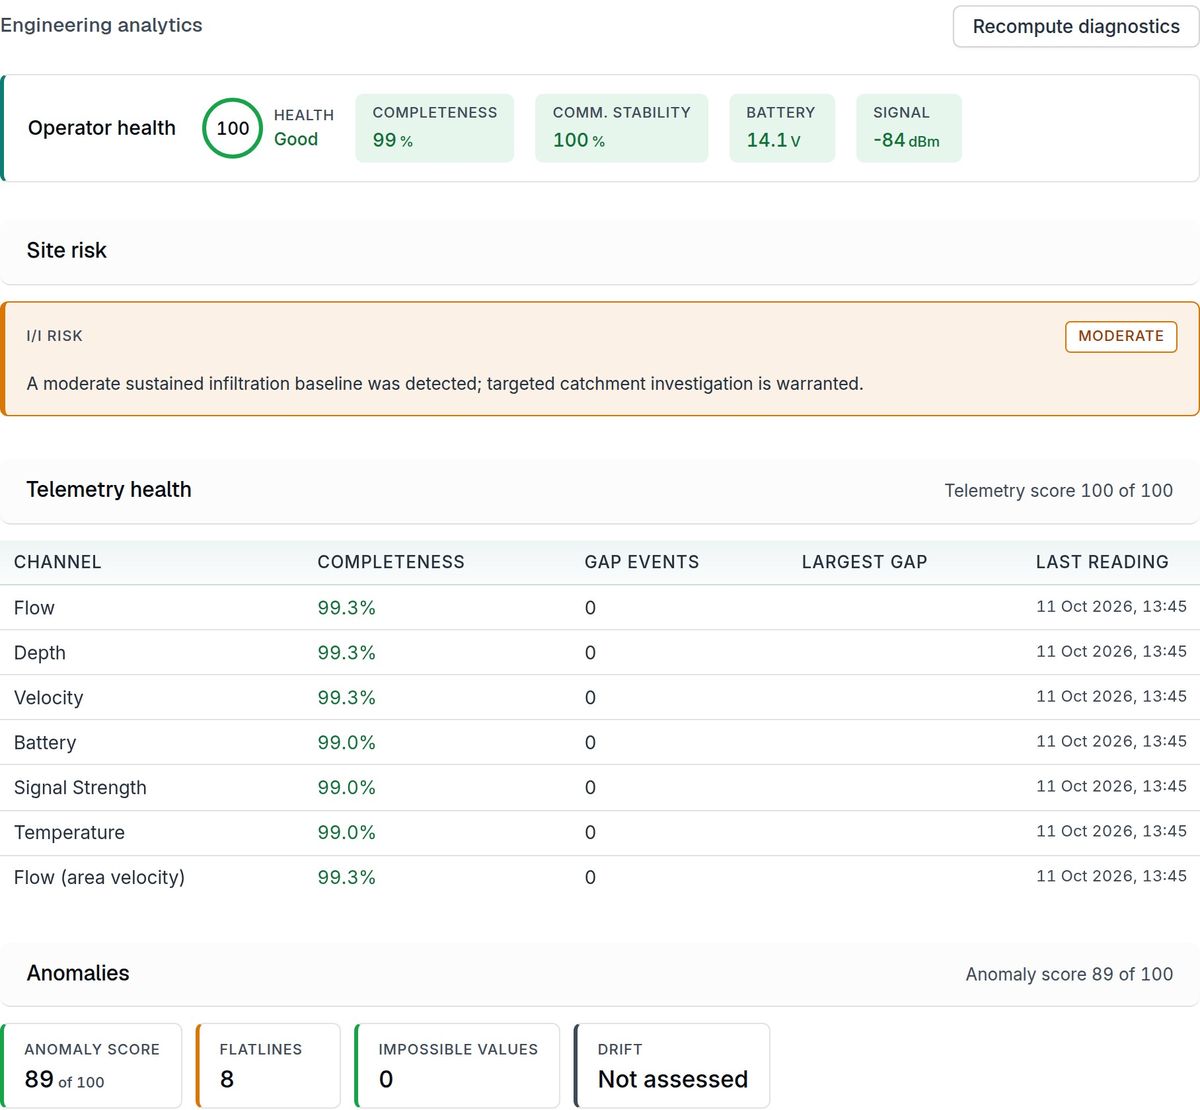Click the MODERATE risk badge
Screen dimensions: 1200x1110
tap(1121, 336)
